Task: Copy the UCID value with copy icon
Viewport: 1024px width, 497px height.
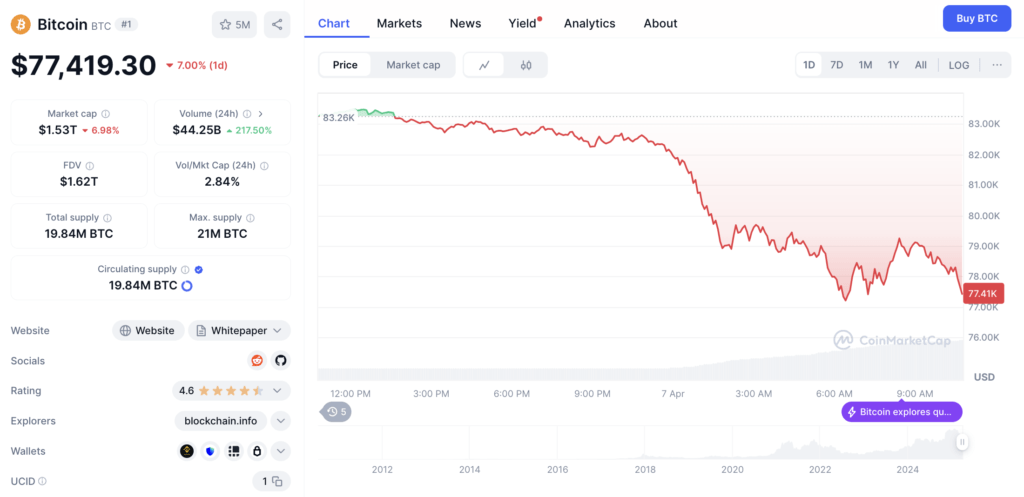Action: tap(277, 481)
